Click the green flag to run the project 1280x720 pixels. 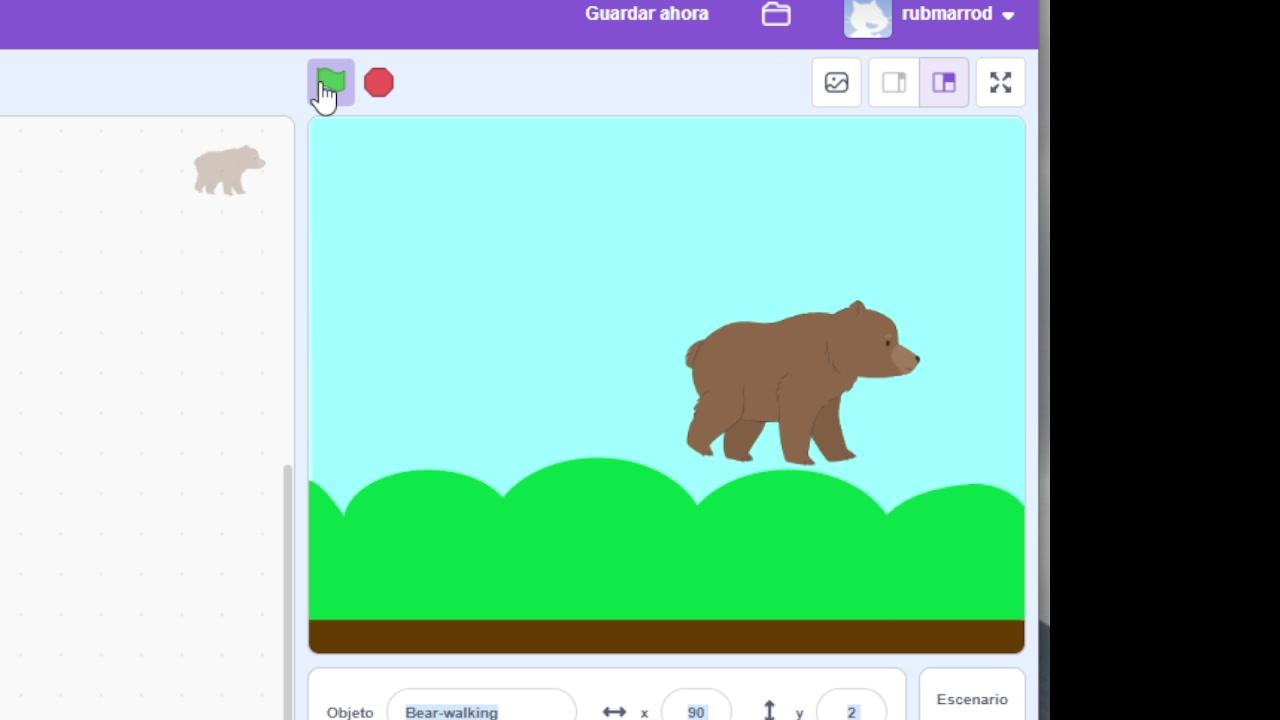[331, 82]
